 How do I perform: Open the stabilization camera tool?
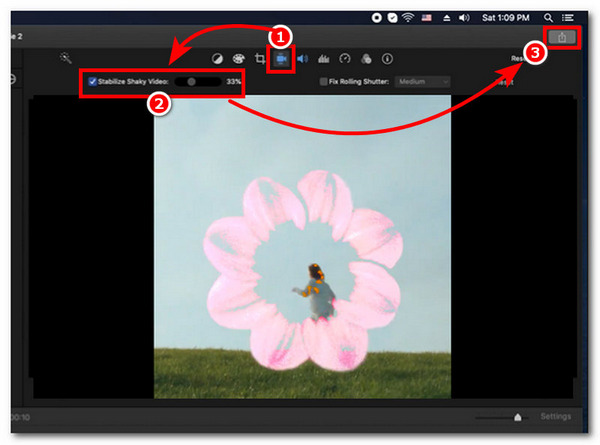click(281, 59)
